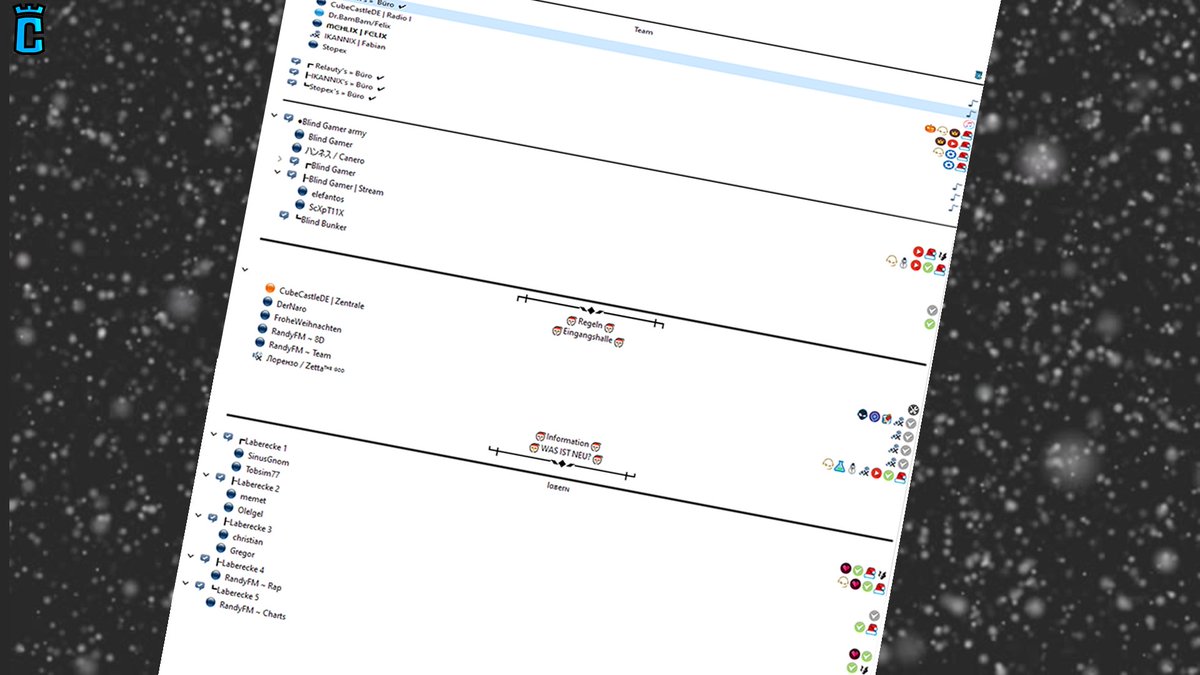
Task: Select the WAS IST NEU? channel
Action: click(x=567, y=454)
